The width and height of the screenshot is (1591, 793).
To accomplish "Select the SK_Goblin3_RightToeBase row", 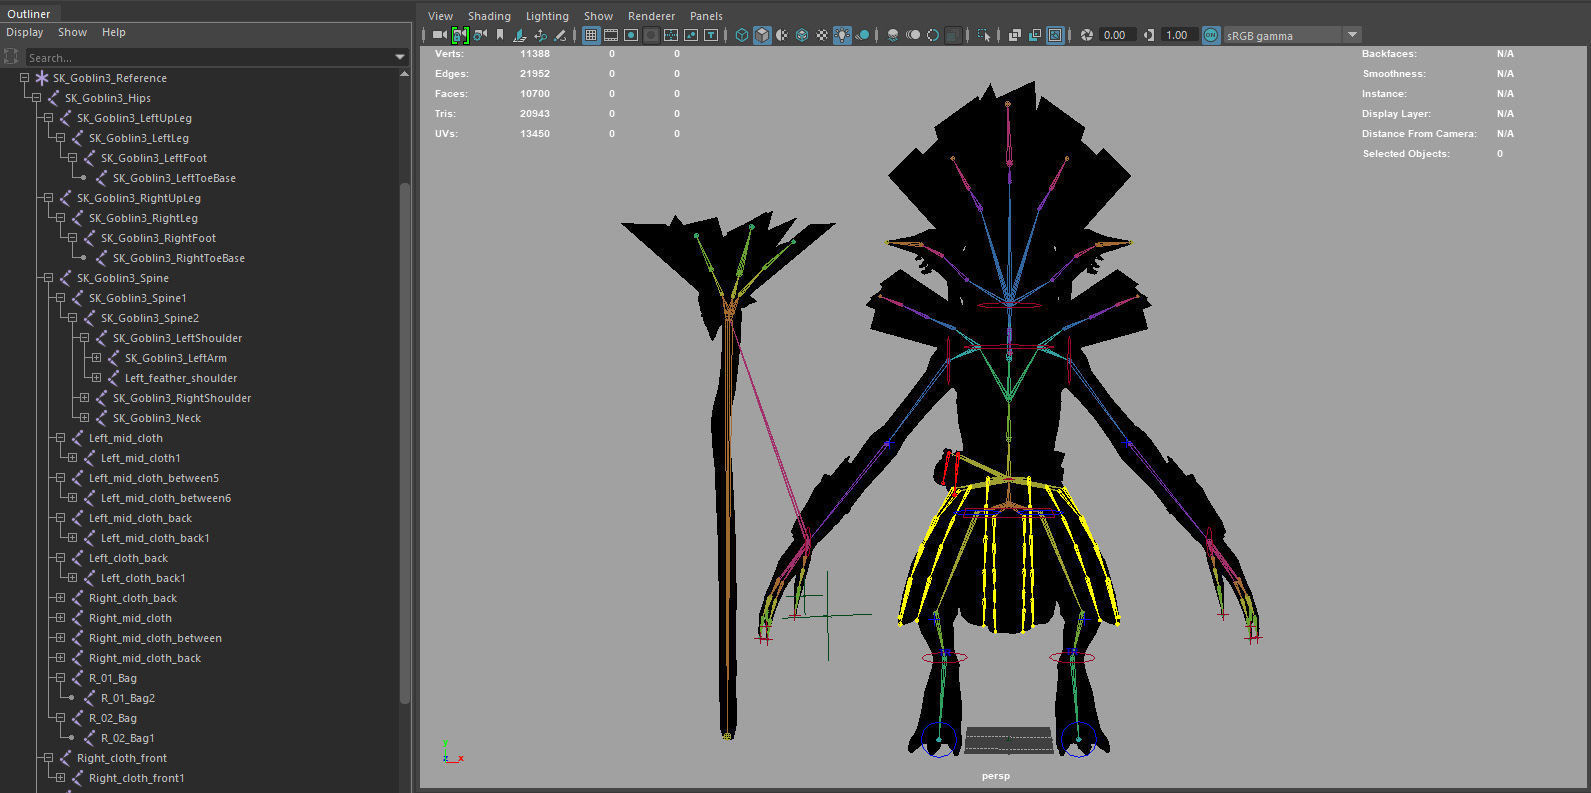I will (x=178, y=258).
